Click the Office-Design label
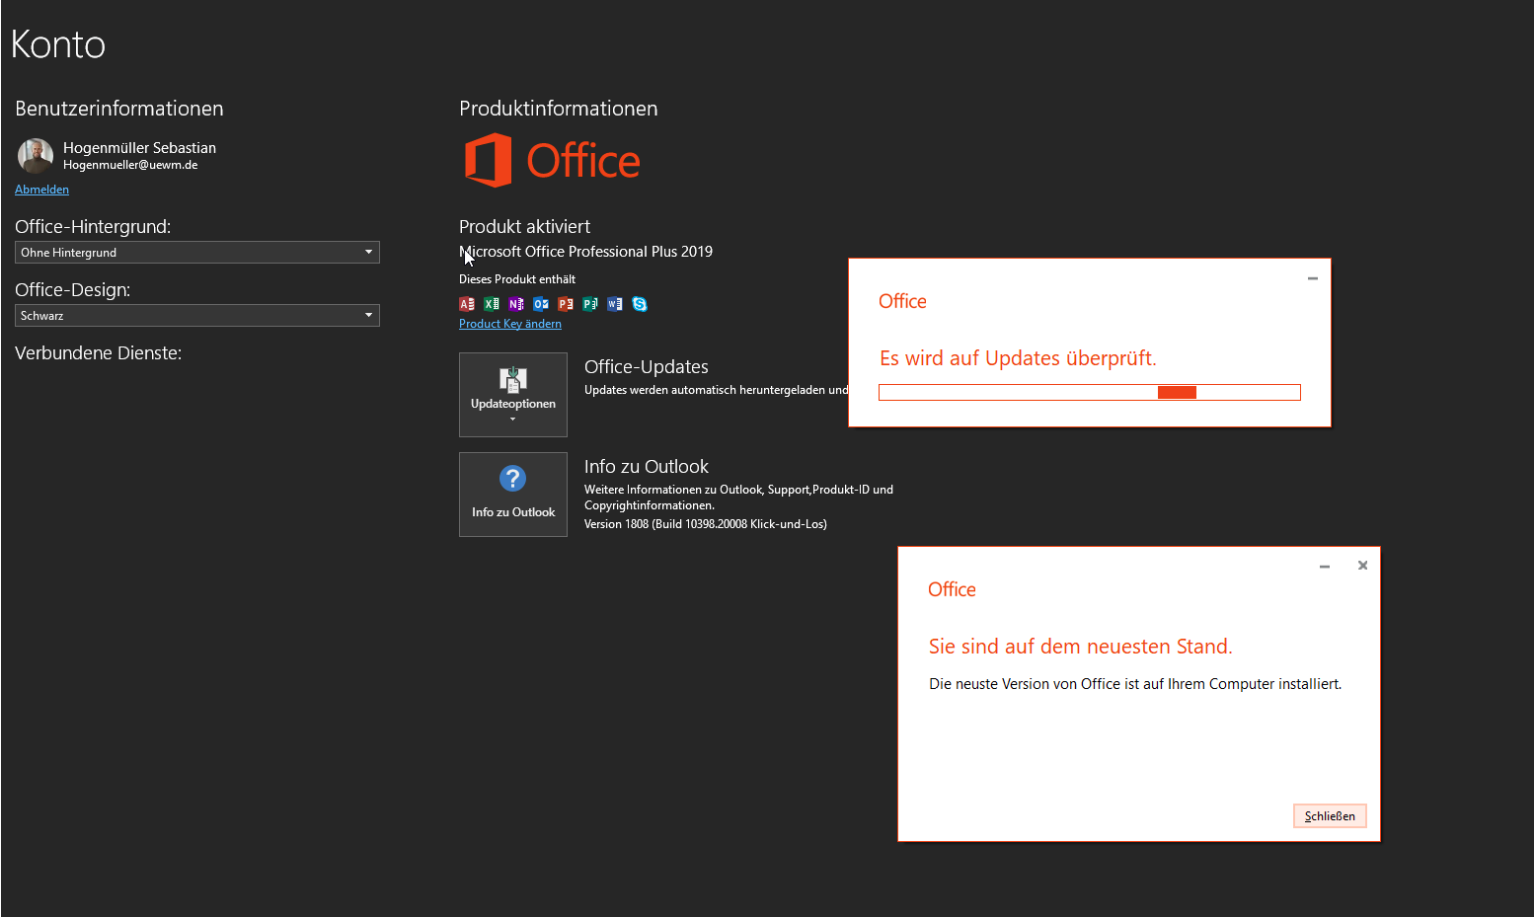The image size is (1534, 917). click(72, 290)
